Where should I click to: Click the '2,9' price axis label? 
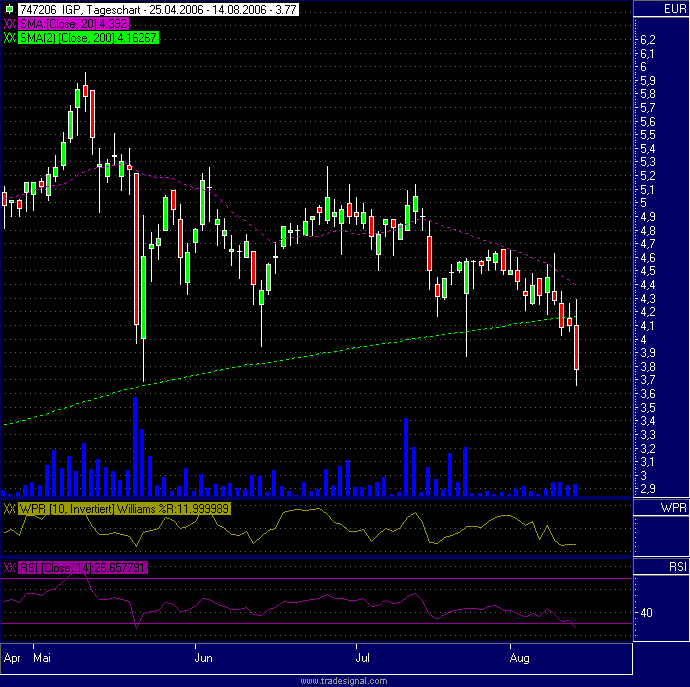(x=648, y=489)
